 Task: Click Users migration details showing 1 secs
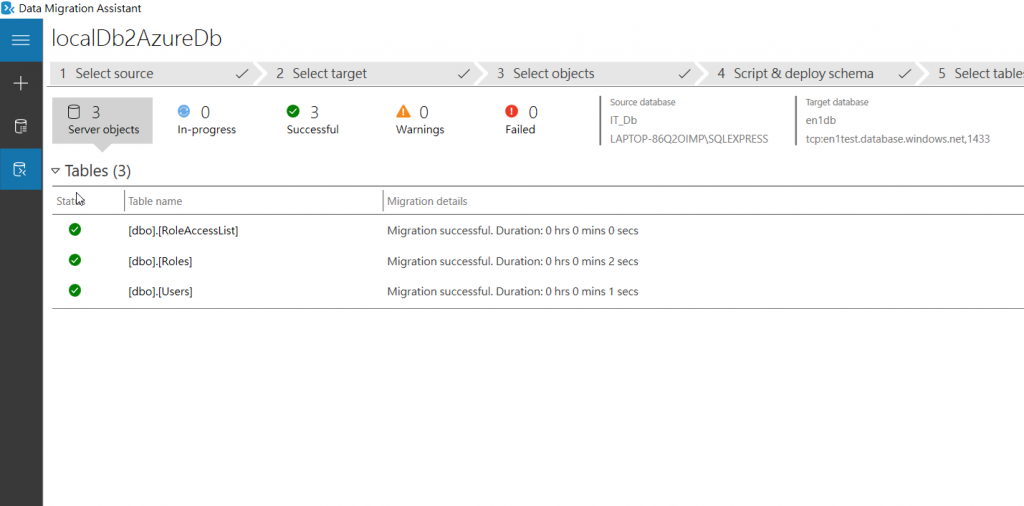(x=513, y=291)
